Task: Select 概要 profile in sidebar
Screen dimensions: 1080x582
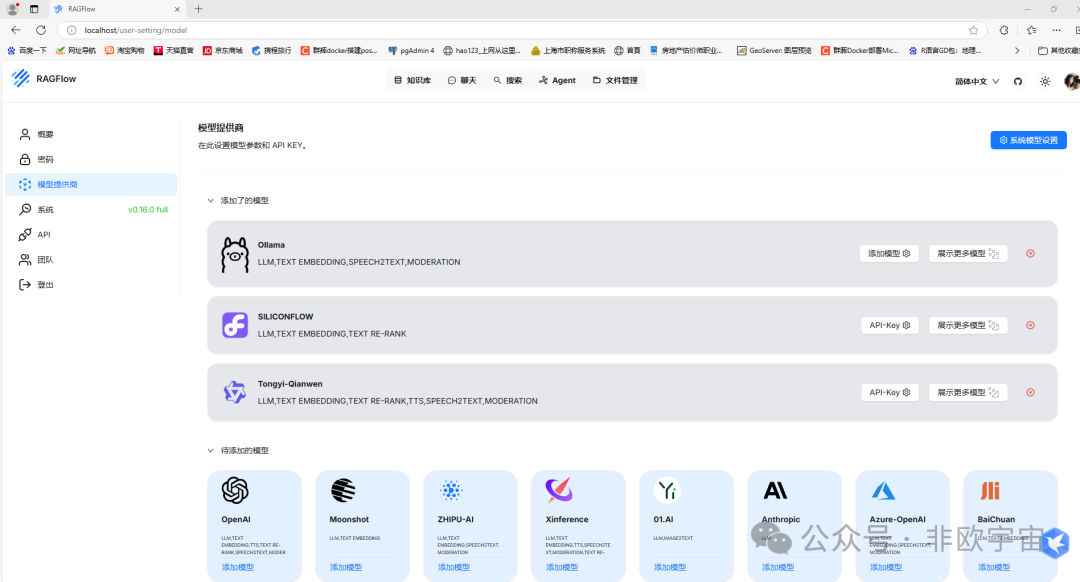Action: (x=91, y=134)
